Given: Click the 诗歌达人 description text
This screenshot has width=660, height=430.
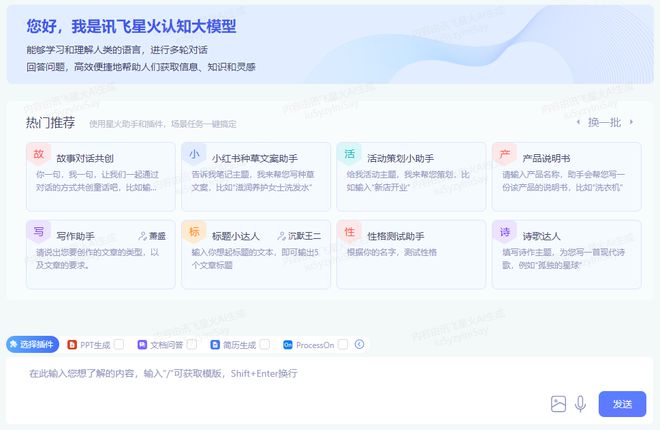Looking at the screenshot, I should click(563, 258).
